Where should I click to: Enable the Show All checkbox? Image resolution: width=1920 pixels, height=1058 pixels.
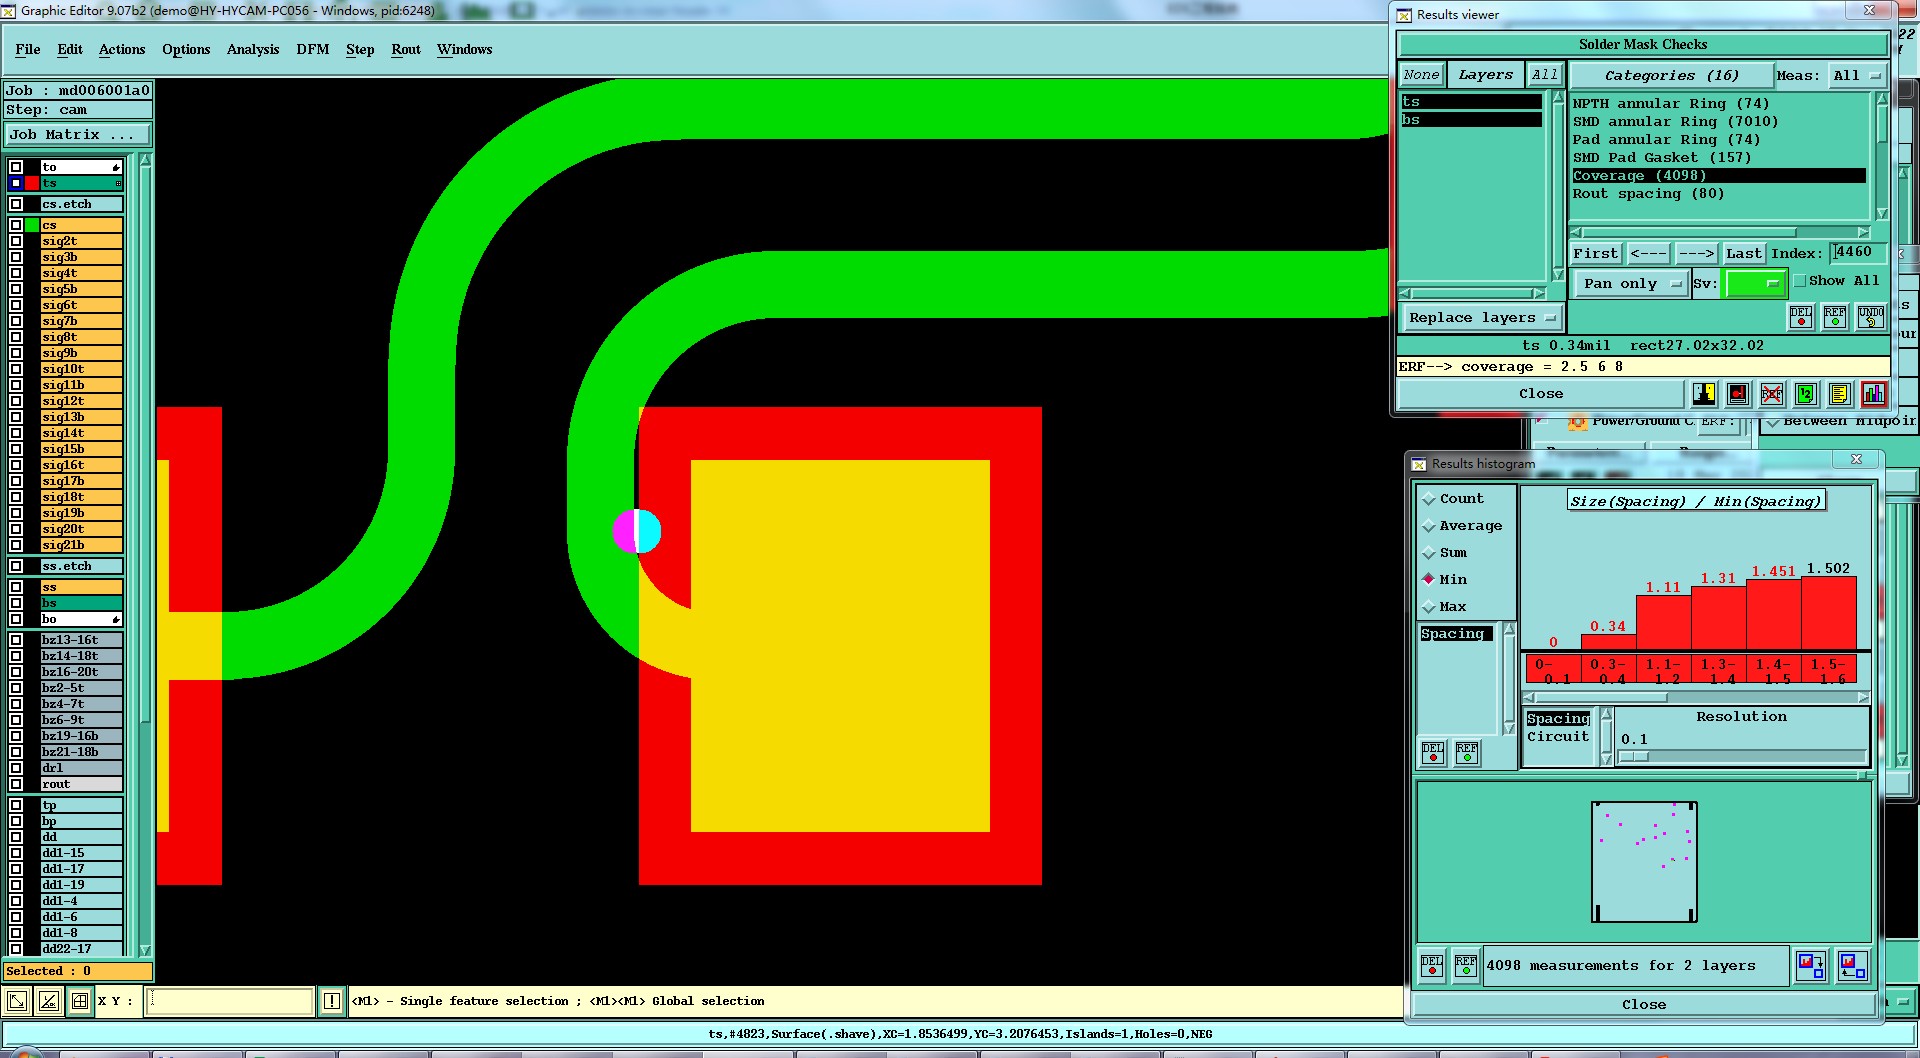click(1800, 281)
